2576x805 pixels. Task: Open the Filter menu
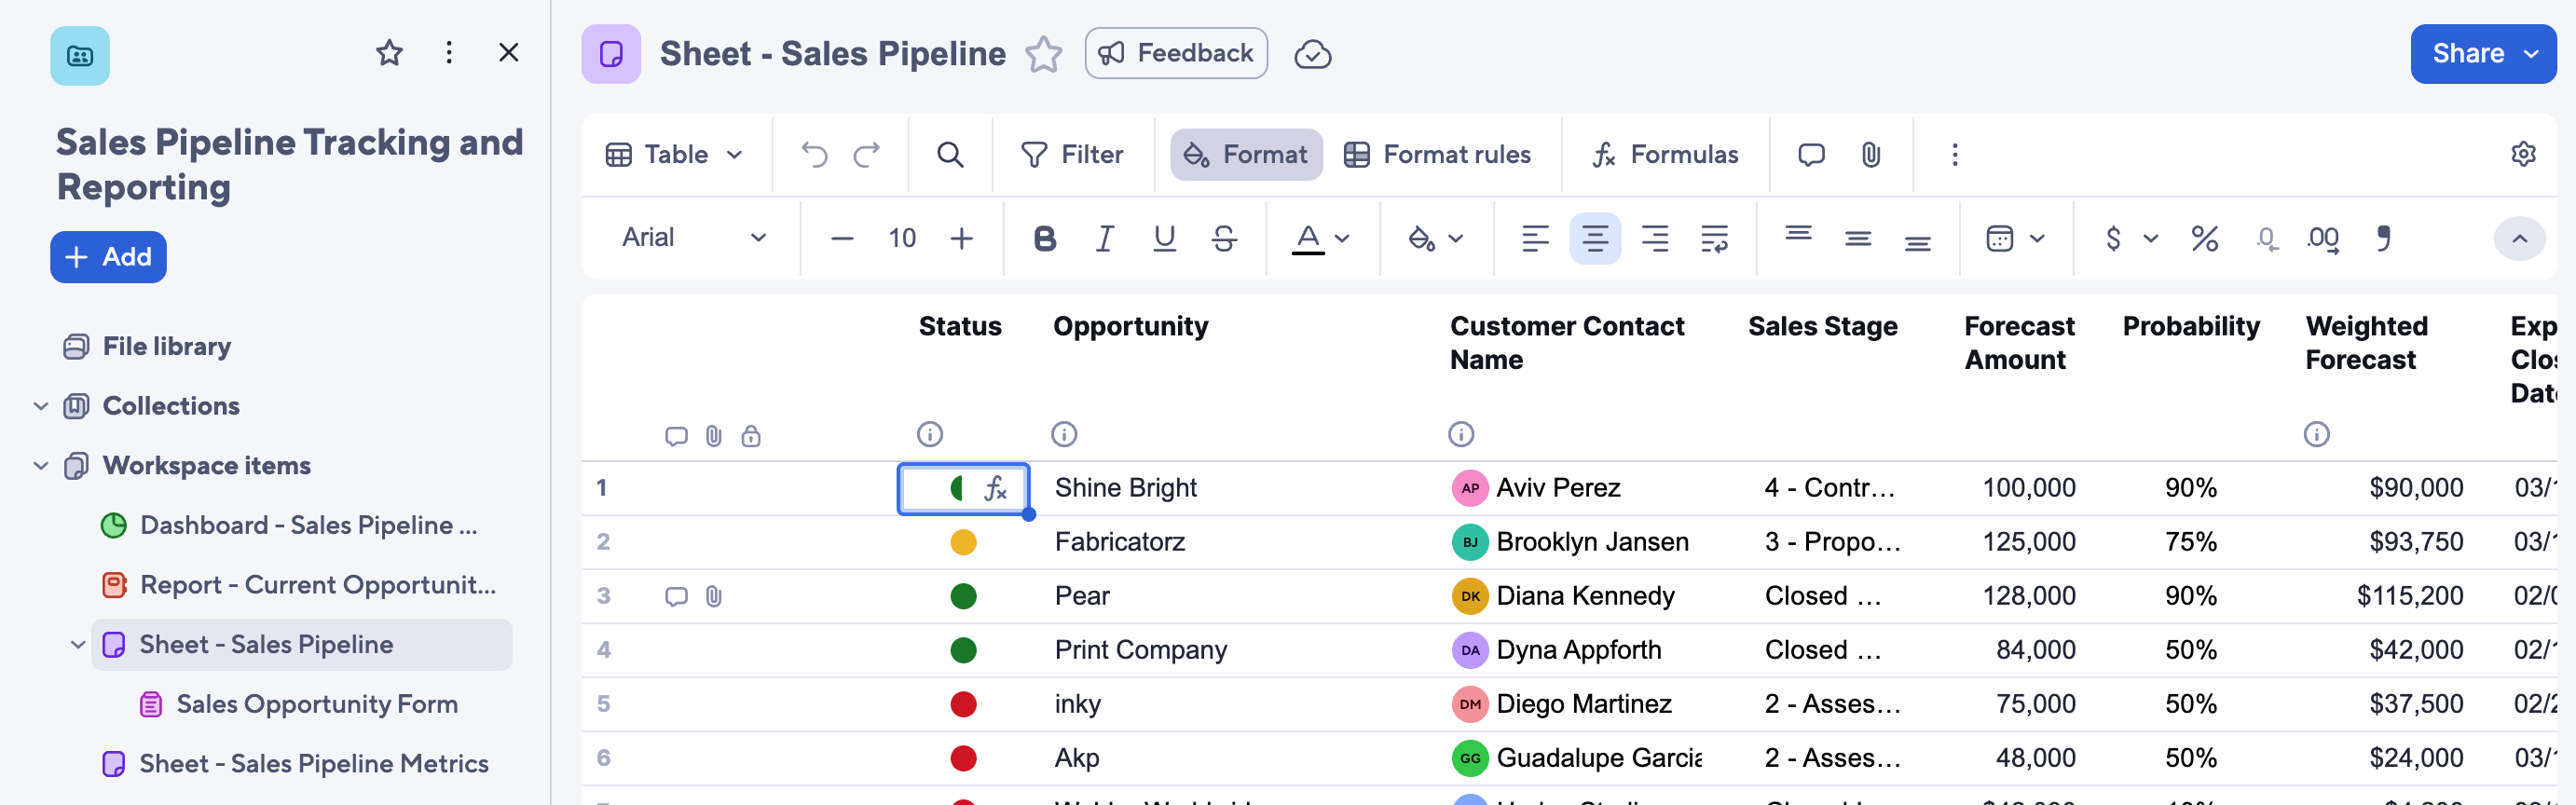1072,155
